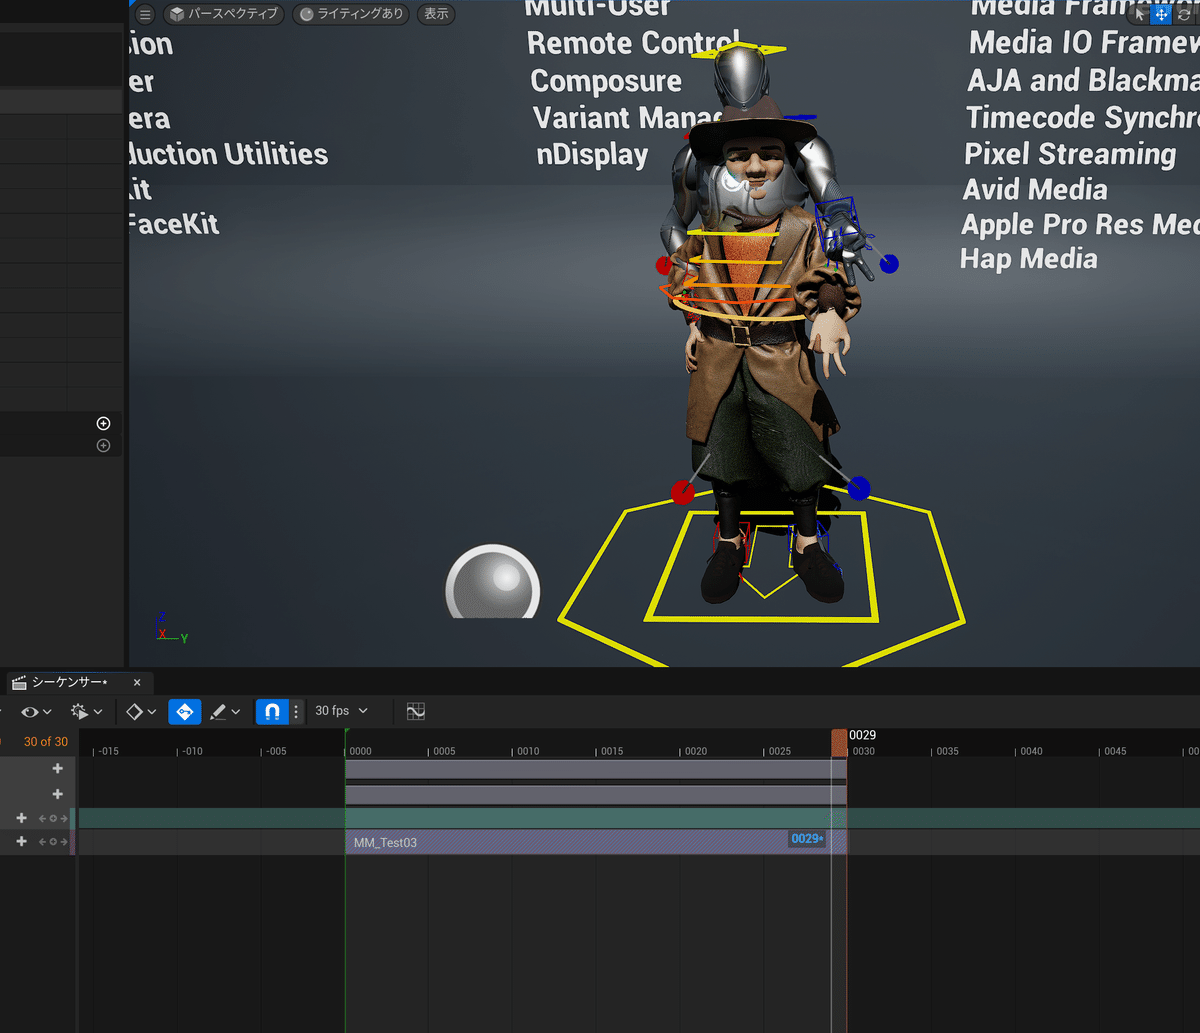Open the 30 fps frame rate dropdown

(x=342, y=711)
